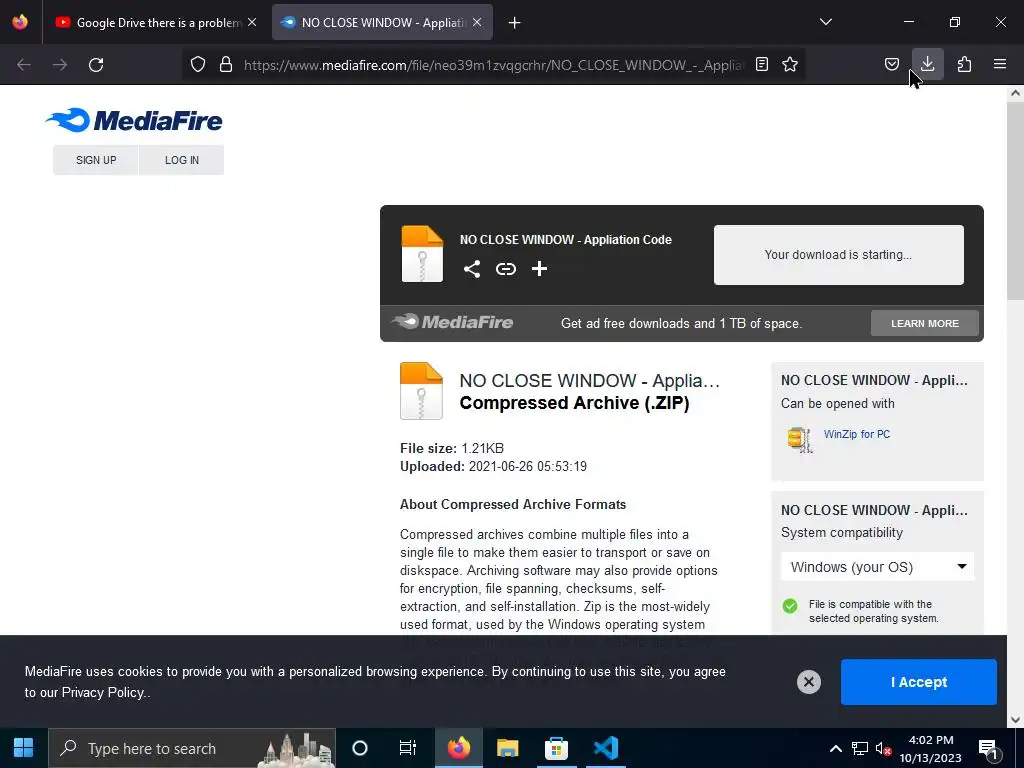Viewport: 1024px width, 768px height.
Task: Open the WinZip for PC link
Action: (857, 434)
